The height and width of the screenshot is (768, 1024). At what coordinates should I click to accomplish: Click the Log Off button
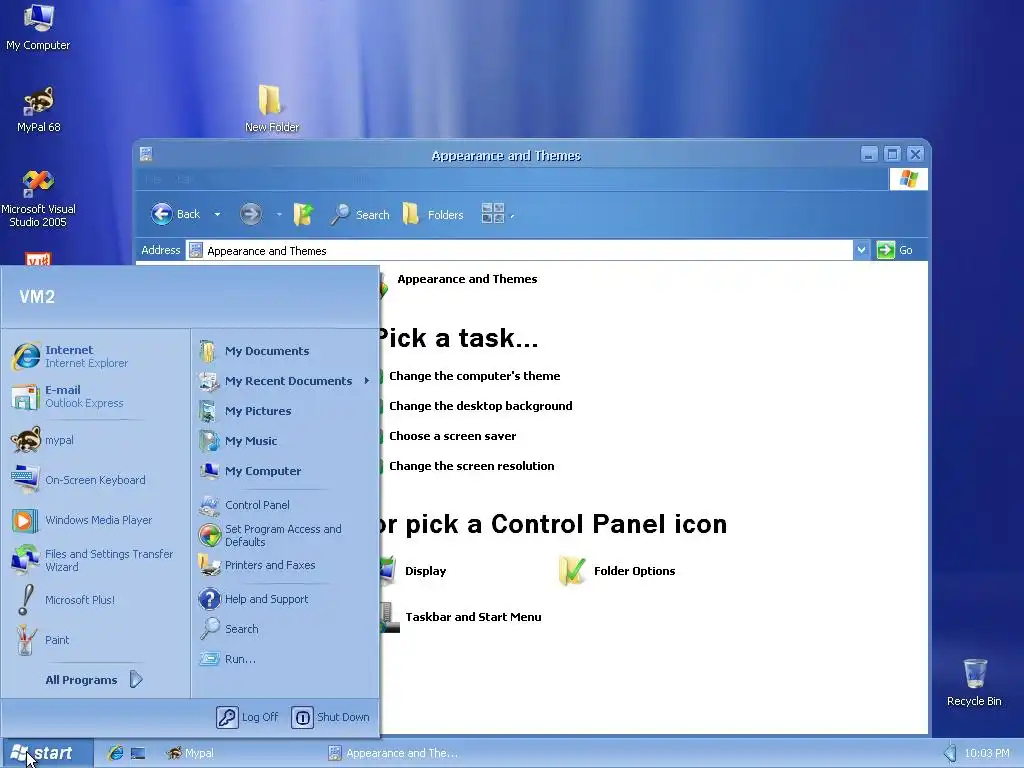click(248, 717)
